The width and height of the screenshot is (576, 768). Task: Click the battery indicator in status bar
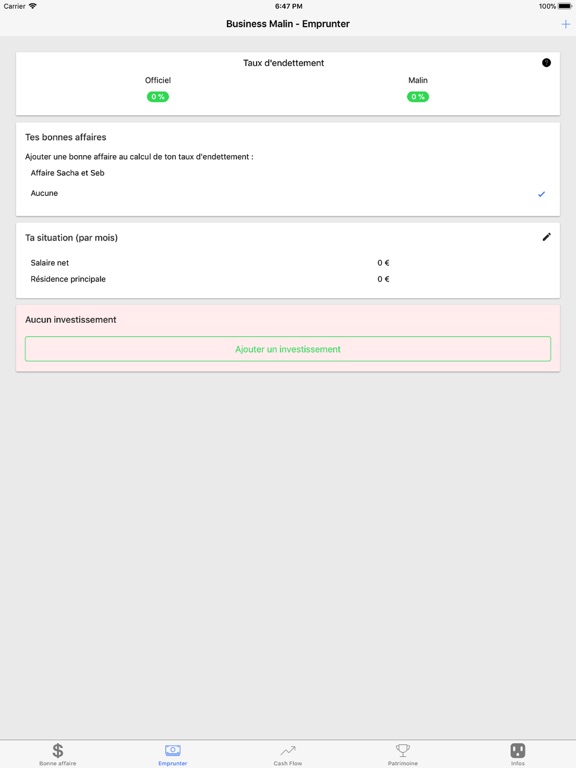[565, 6]
